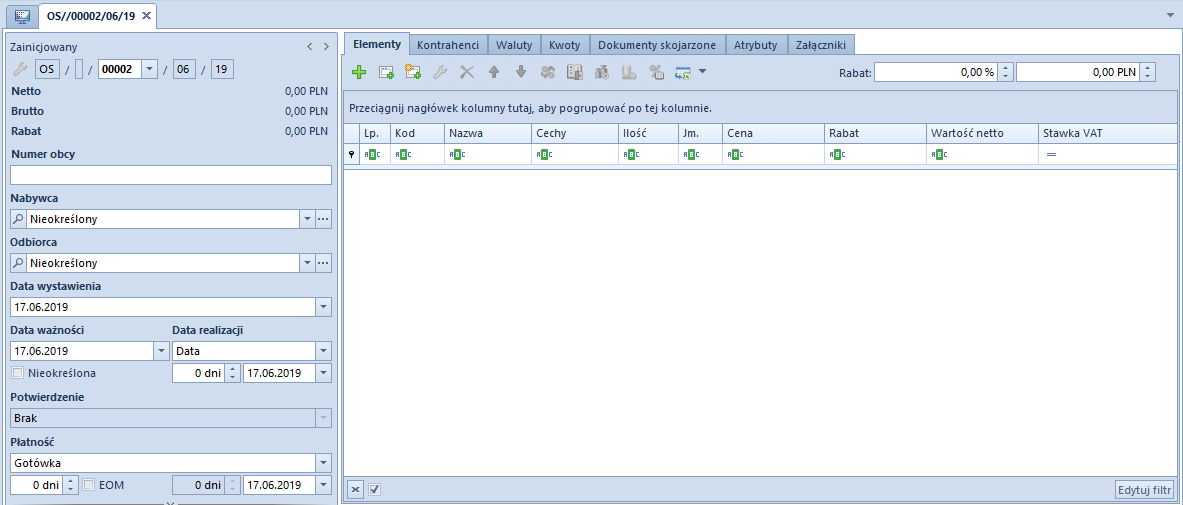1183x505 pixels.
Task: Adjust the Rabat percent stepper arrows
Action: (1006, 73)
